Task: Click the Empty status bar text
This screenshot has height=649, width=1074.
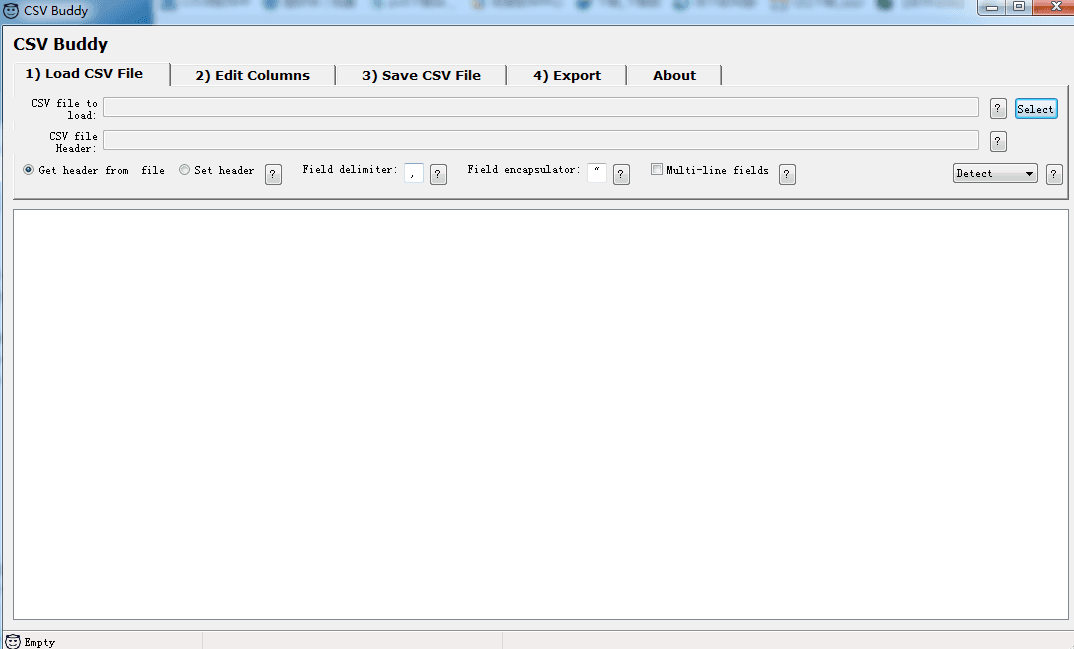Action: [40, 642]
